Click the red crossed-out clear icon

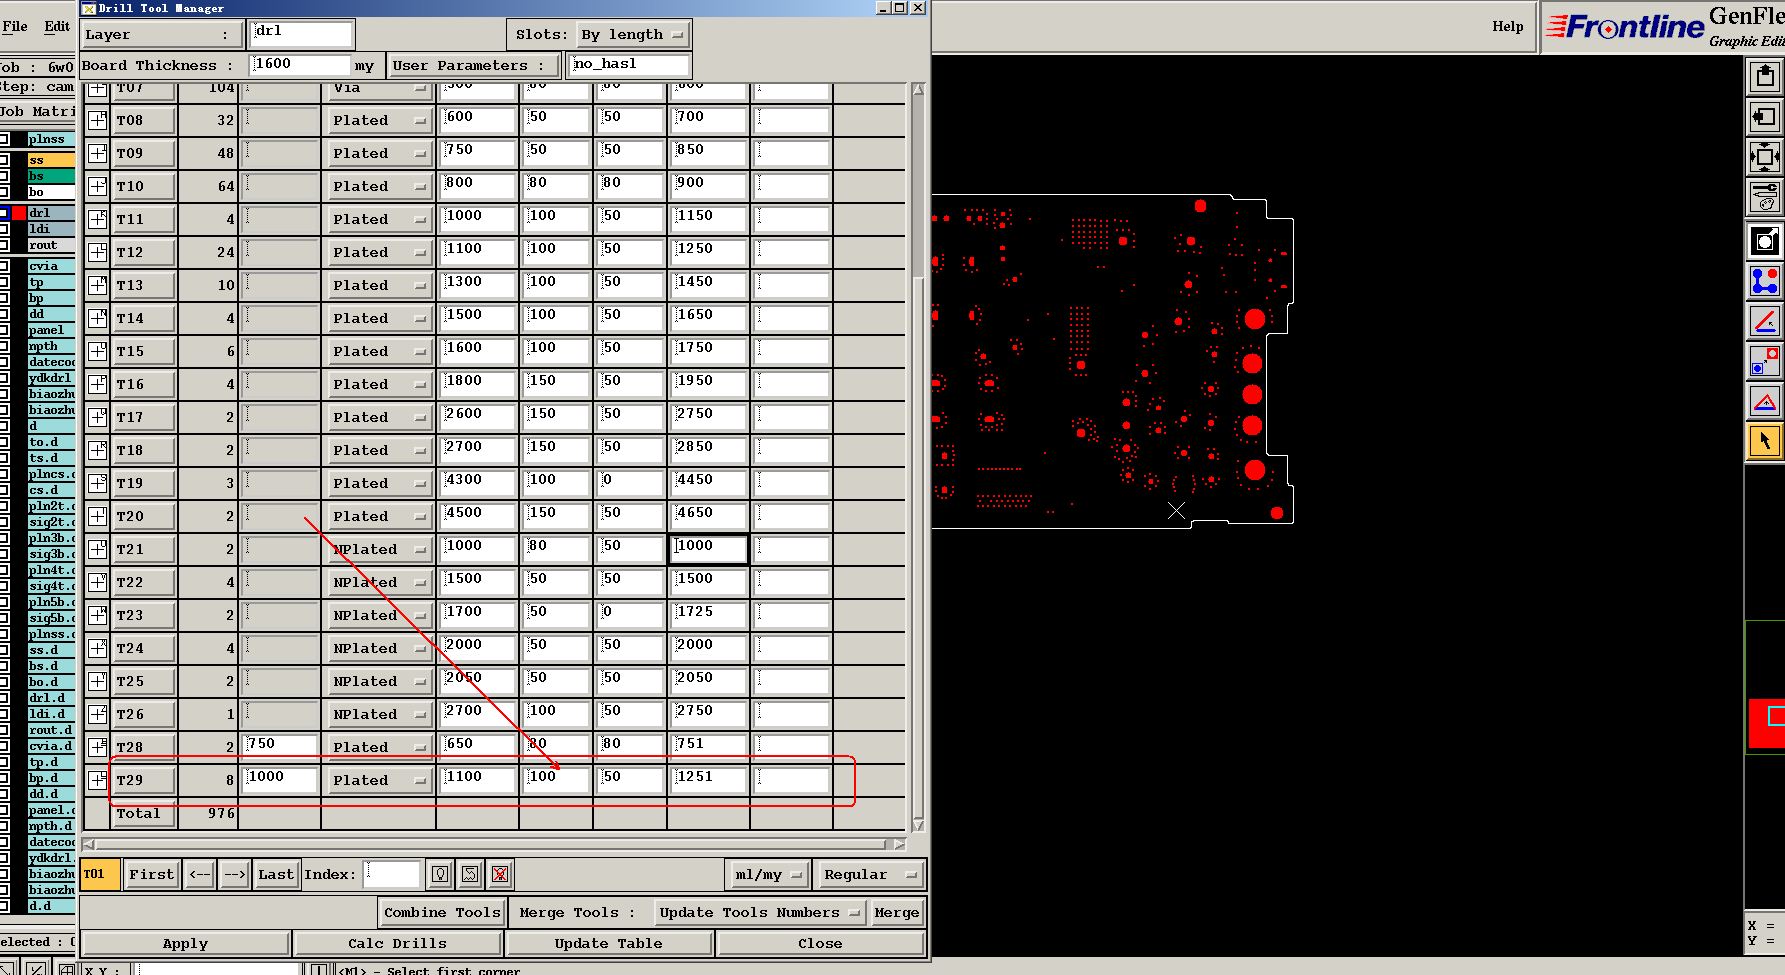pyautogui.click(x=500, y=874)
